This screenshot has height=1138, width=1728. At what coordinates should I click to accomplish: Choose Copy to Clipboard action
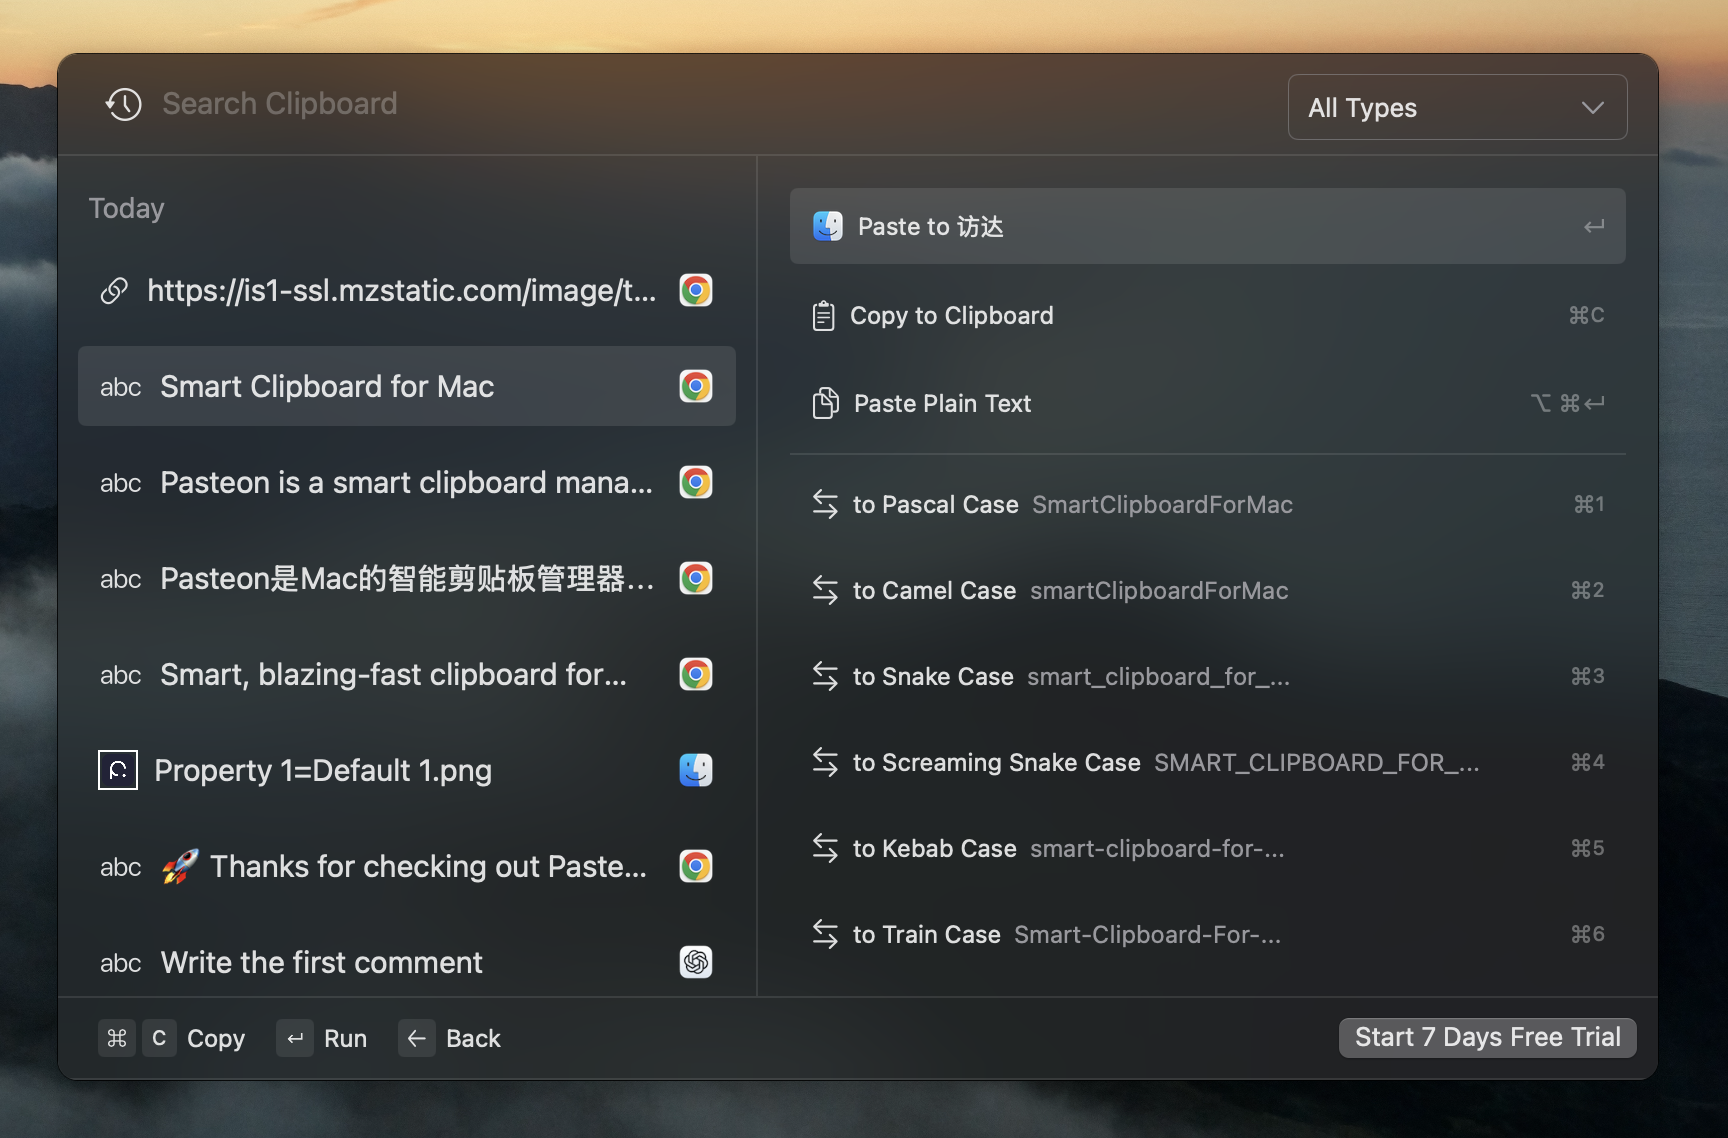pos(1208,315)
